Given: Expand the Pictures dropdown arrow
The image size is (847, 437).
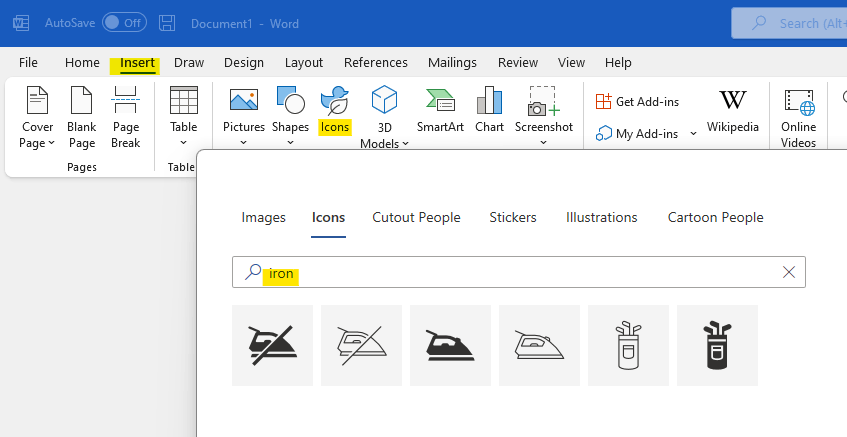Looking at the screenshot, I should (x=243, y=143).
